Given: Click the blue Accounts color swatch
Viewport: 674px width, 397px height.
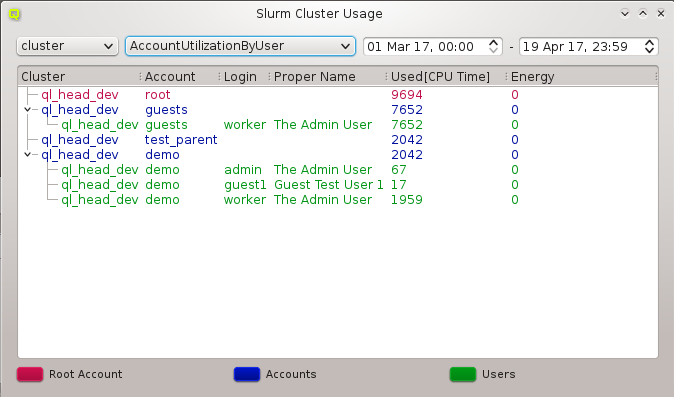Looking at the screenshot, I should point(247,374).
